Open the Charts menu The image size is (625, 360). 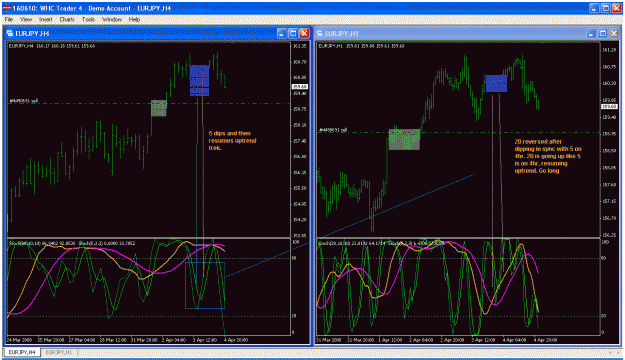click(x=67, y=19)
